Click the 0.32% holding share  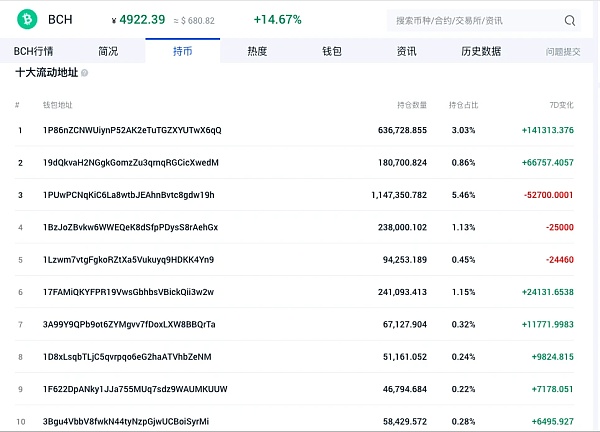coord(463,324)
